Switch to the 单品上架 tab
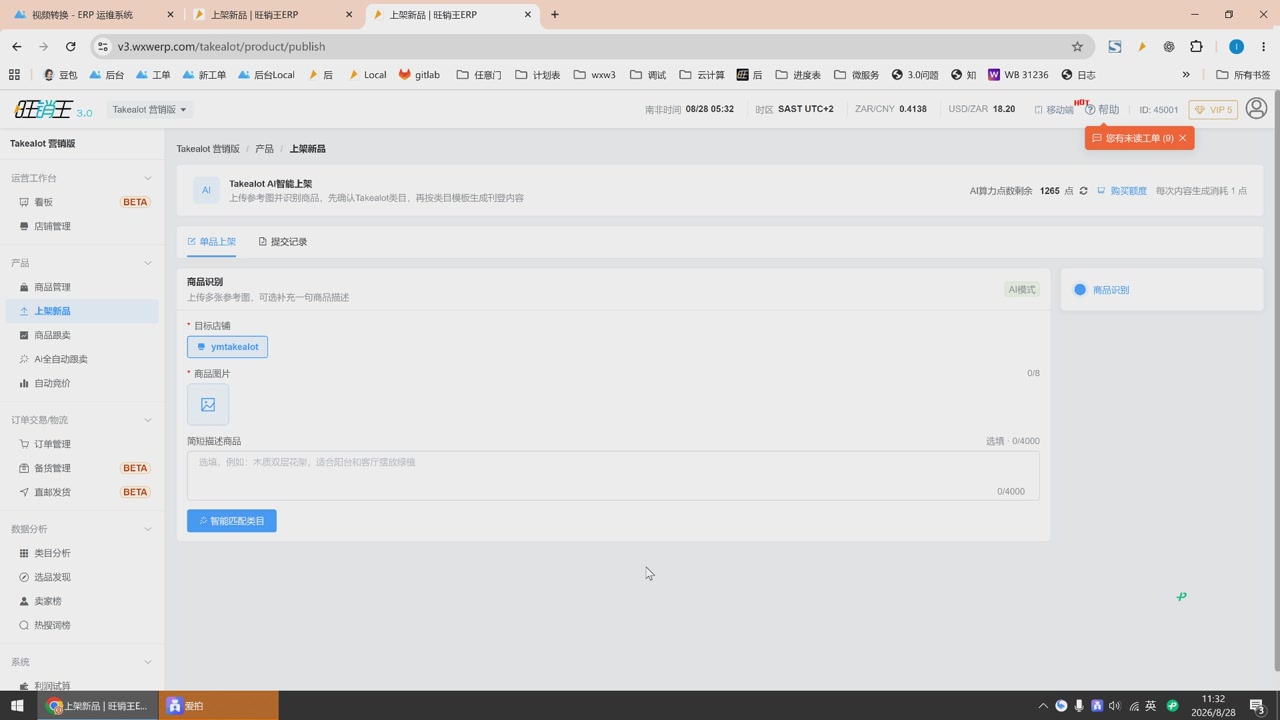Image resolution: width=1280 pixels, height=720 pixels. (212, 242)
